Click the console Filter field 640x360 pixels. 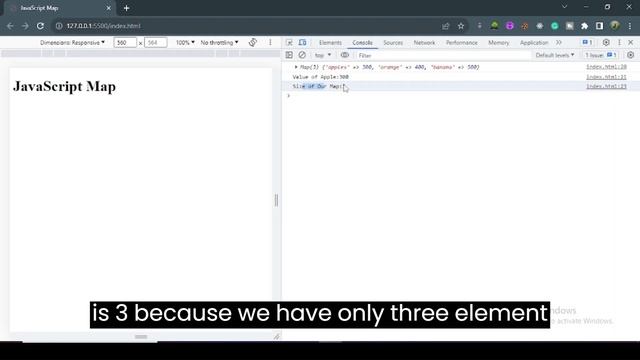pos(443,55)
